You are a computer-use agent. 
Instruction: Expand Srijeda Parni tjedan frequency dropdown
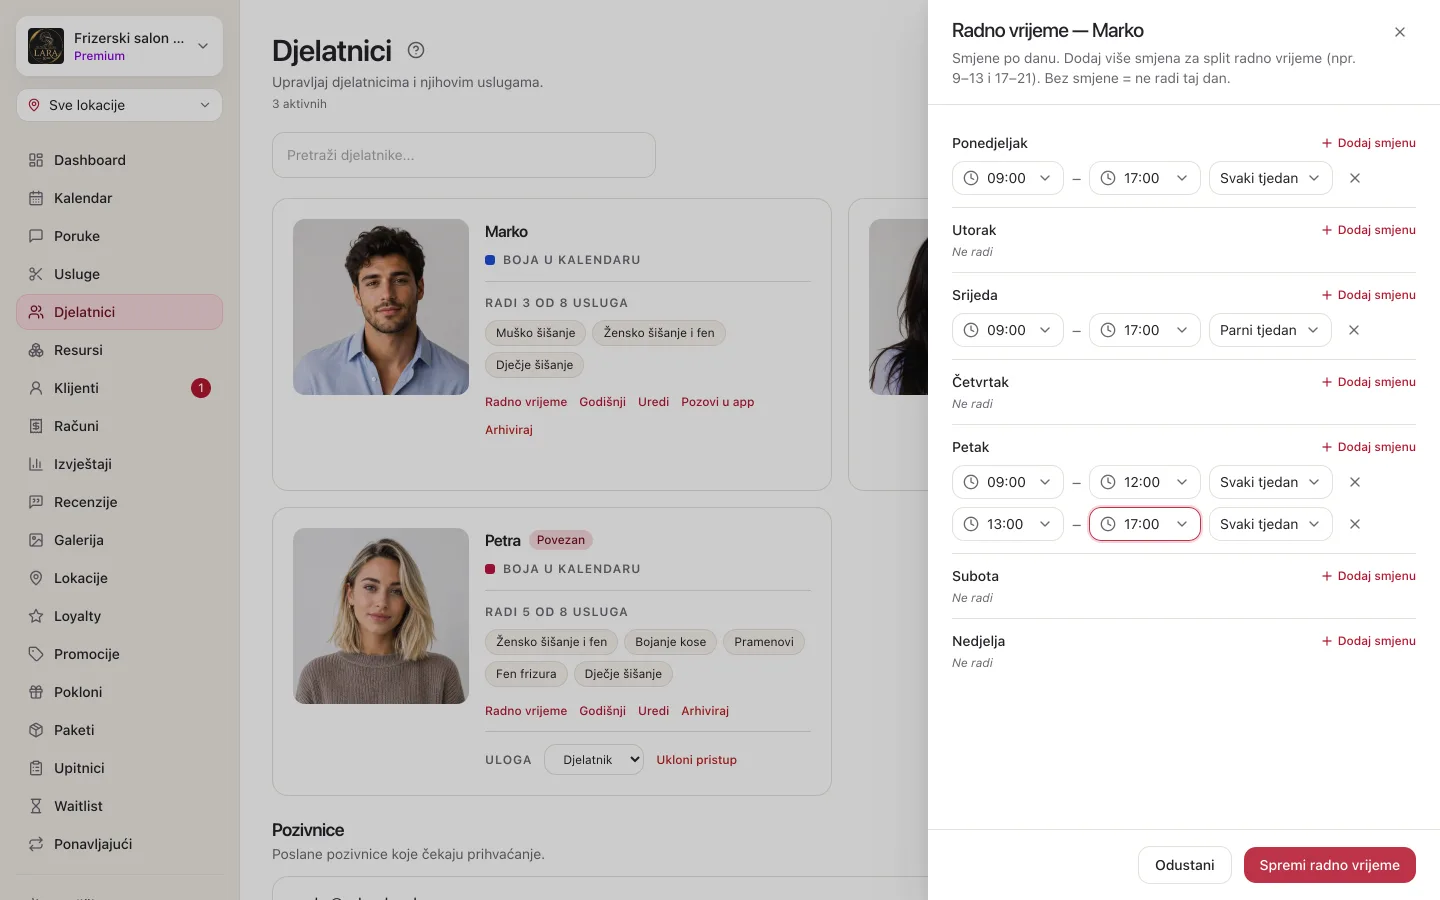[1270, 330]
